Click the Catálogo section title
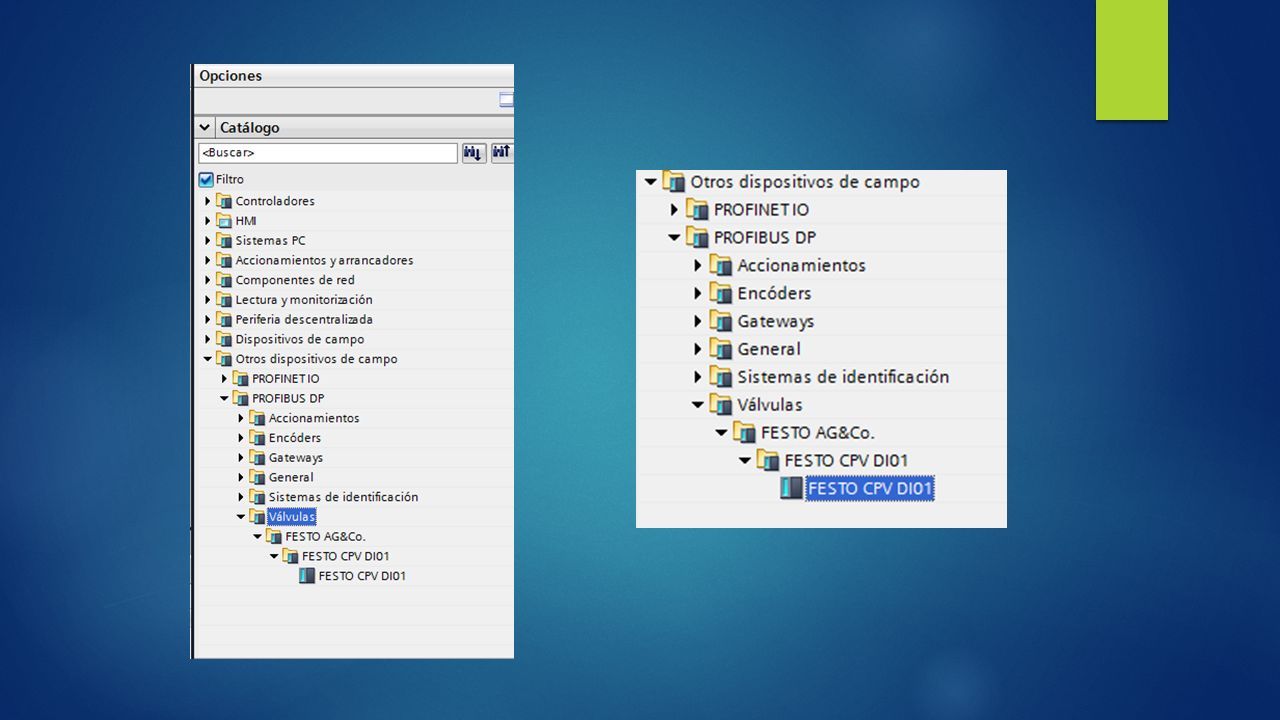The height and width of the screenshot is (720, 1280). pyautogui.click(x=250, y=128)
